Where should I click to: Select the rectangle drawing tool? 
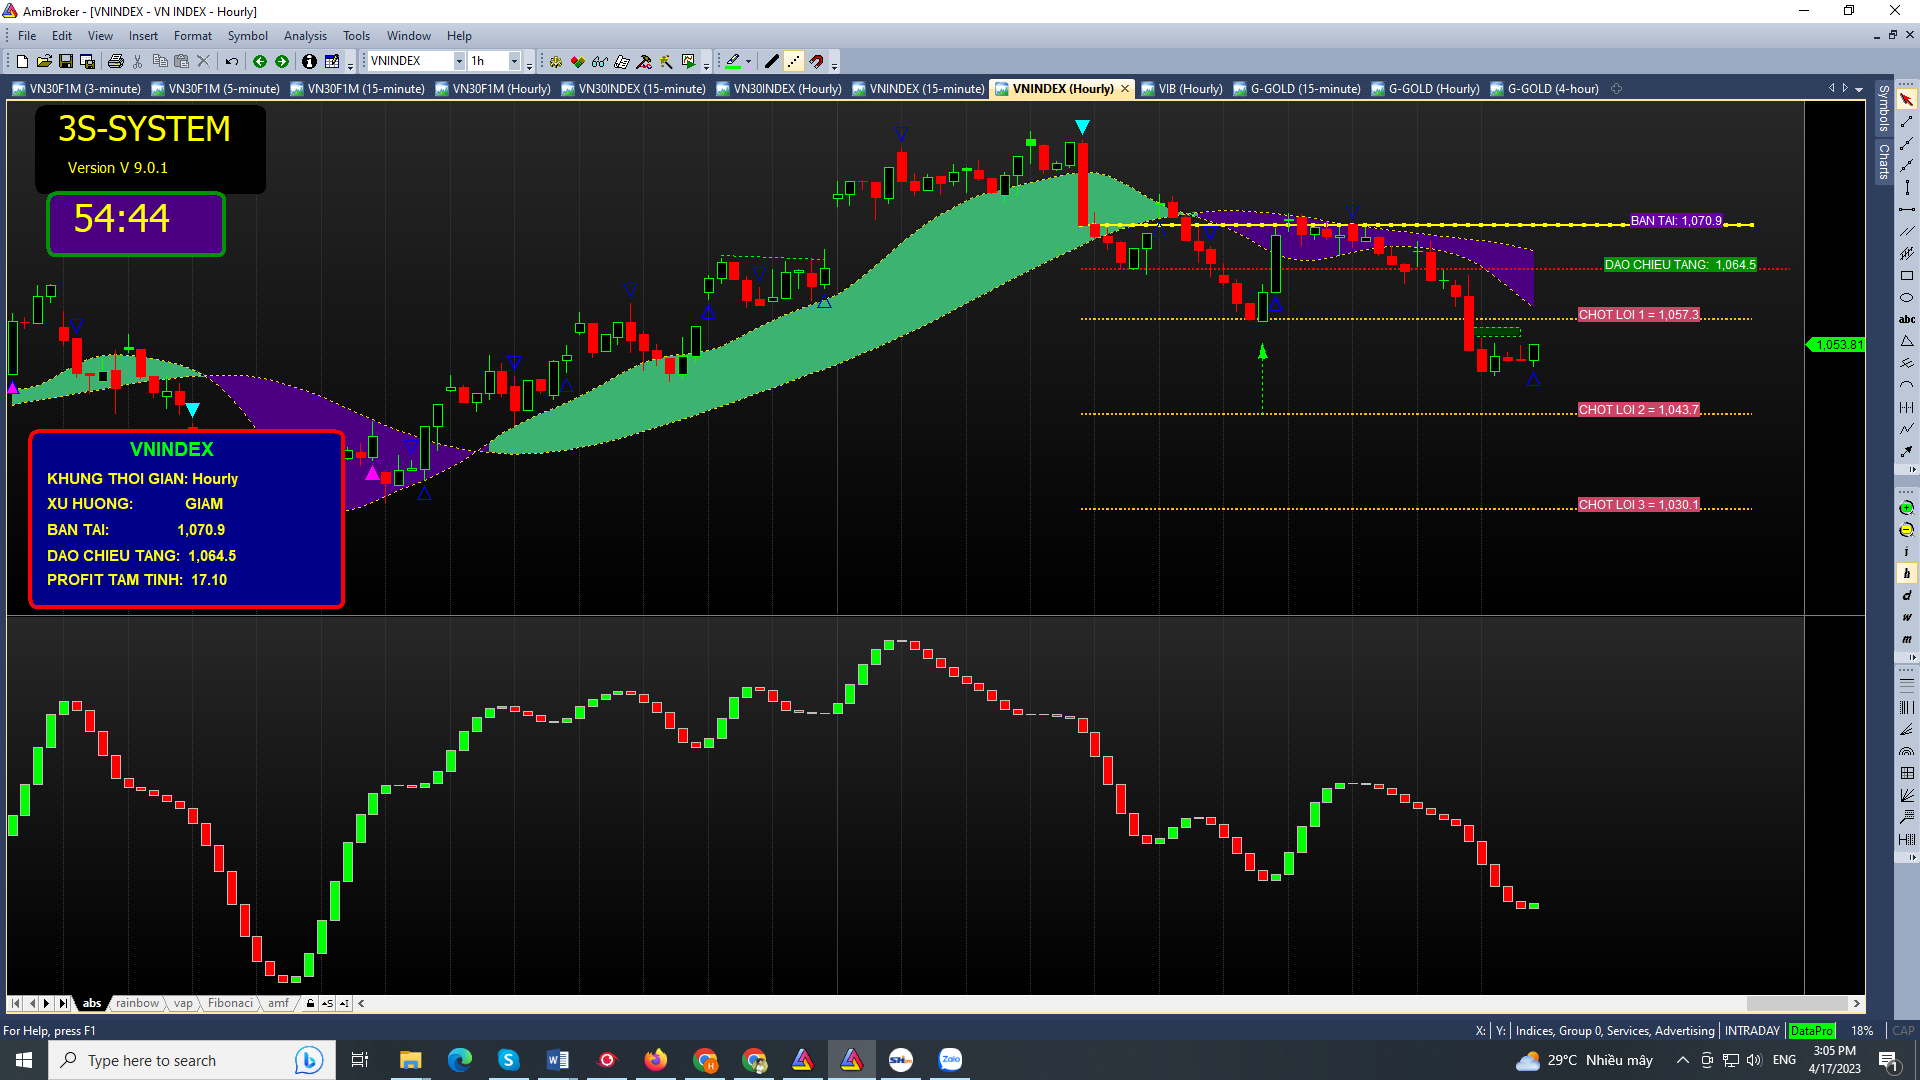1906,276
